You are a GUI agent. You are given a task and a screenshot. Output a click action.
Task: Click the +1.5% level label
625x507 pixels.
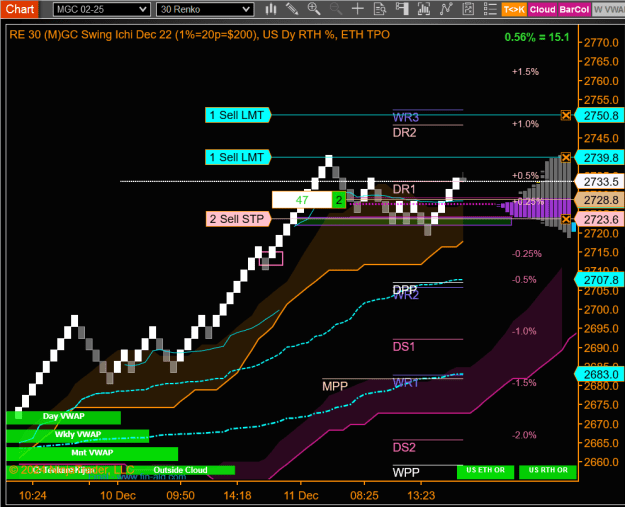click(x=525, y=72)
